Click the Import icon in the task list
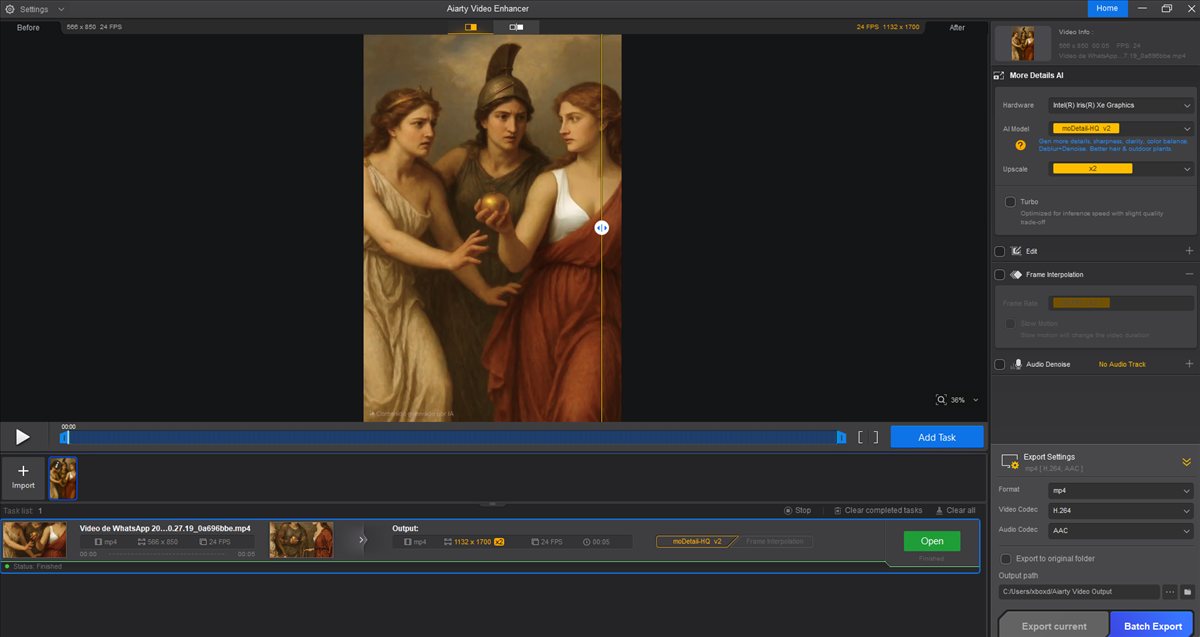The width and height of the screenshot is (1200, 637). coord(22,478)
